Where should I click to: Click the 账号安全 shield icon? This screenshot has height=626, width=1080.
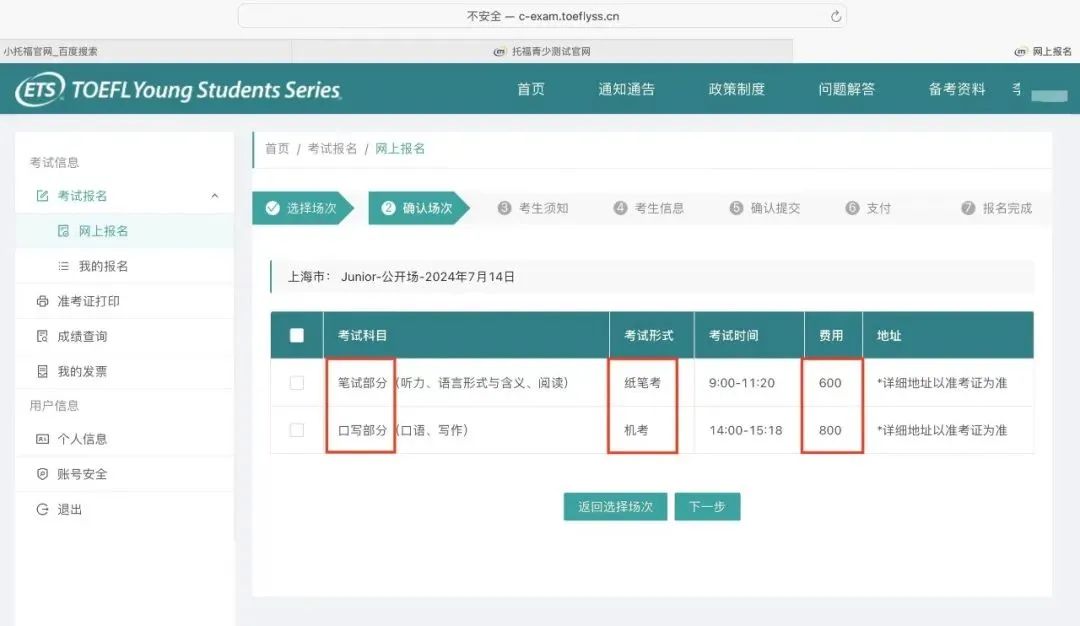click(42, 474)
